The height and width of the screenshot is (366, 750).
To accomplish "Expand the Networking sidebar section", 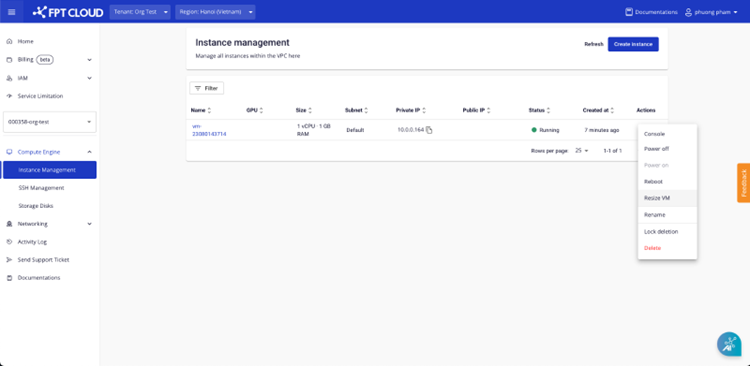I will (x=89, y=224).
